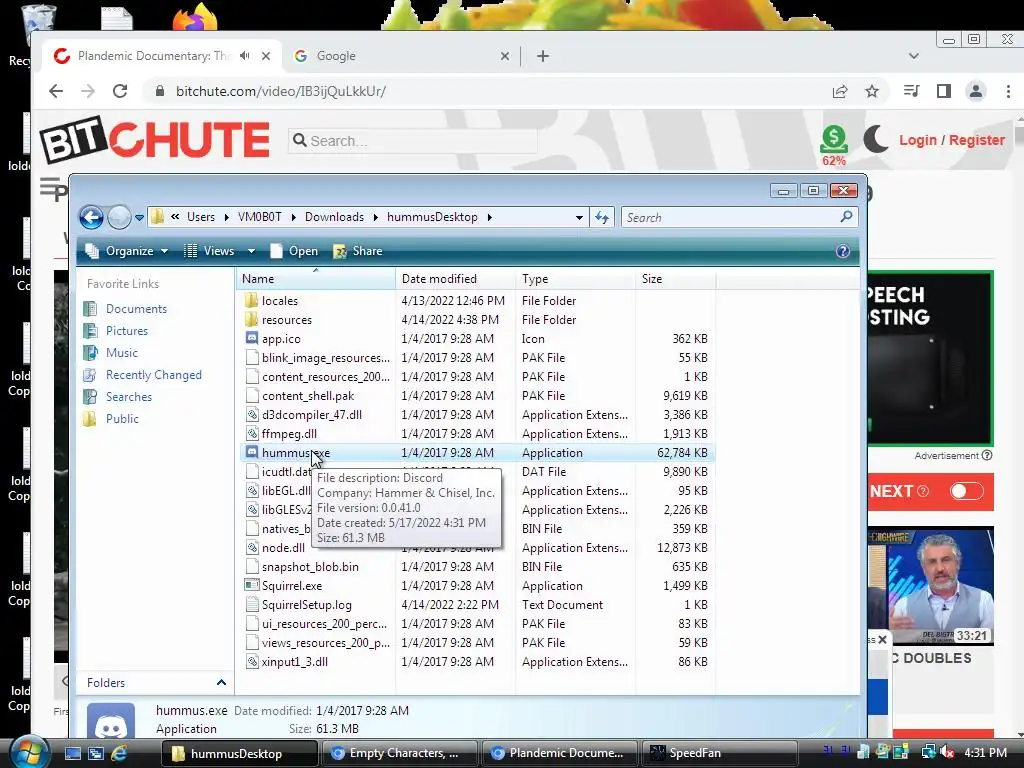Click the Share toolbar button
Image resolution: width=1024 pixels, height=768 pixels.
(358, 251)
